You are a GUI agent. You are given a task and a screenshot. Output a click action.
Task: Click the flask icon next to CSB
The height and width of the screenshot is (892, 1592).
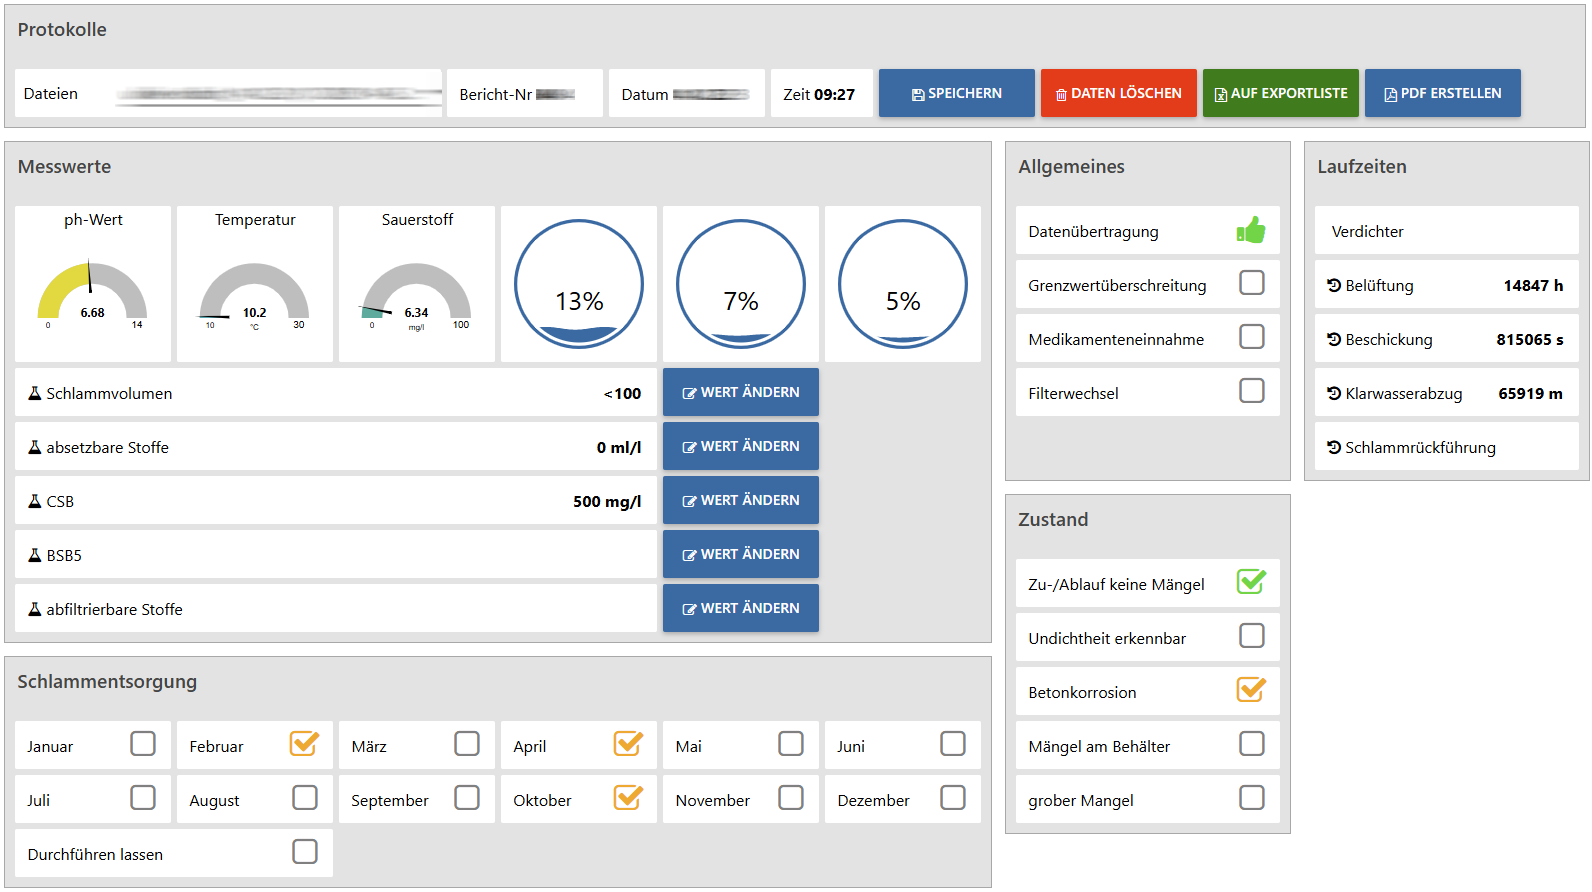[35, 501]
